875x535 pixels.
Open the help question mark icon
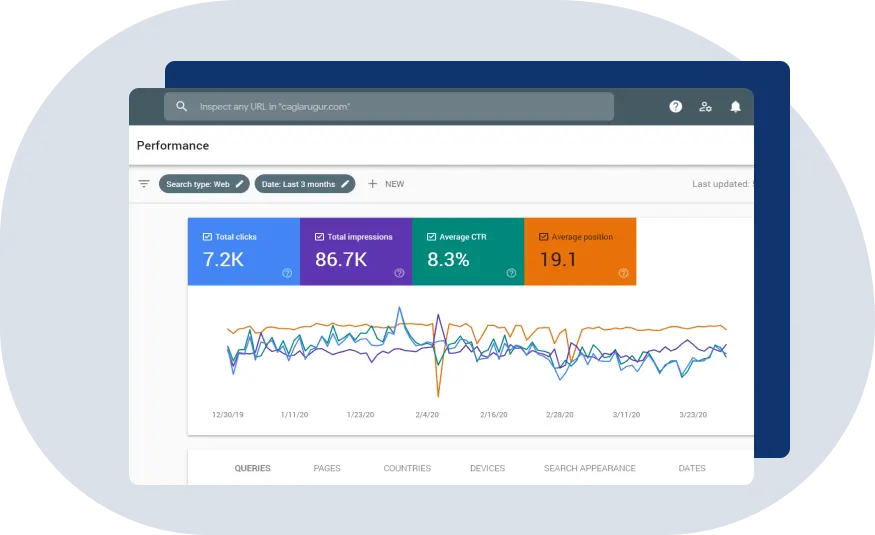pos(676,107)
